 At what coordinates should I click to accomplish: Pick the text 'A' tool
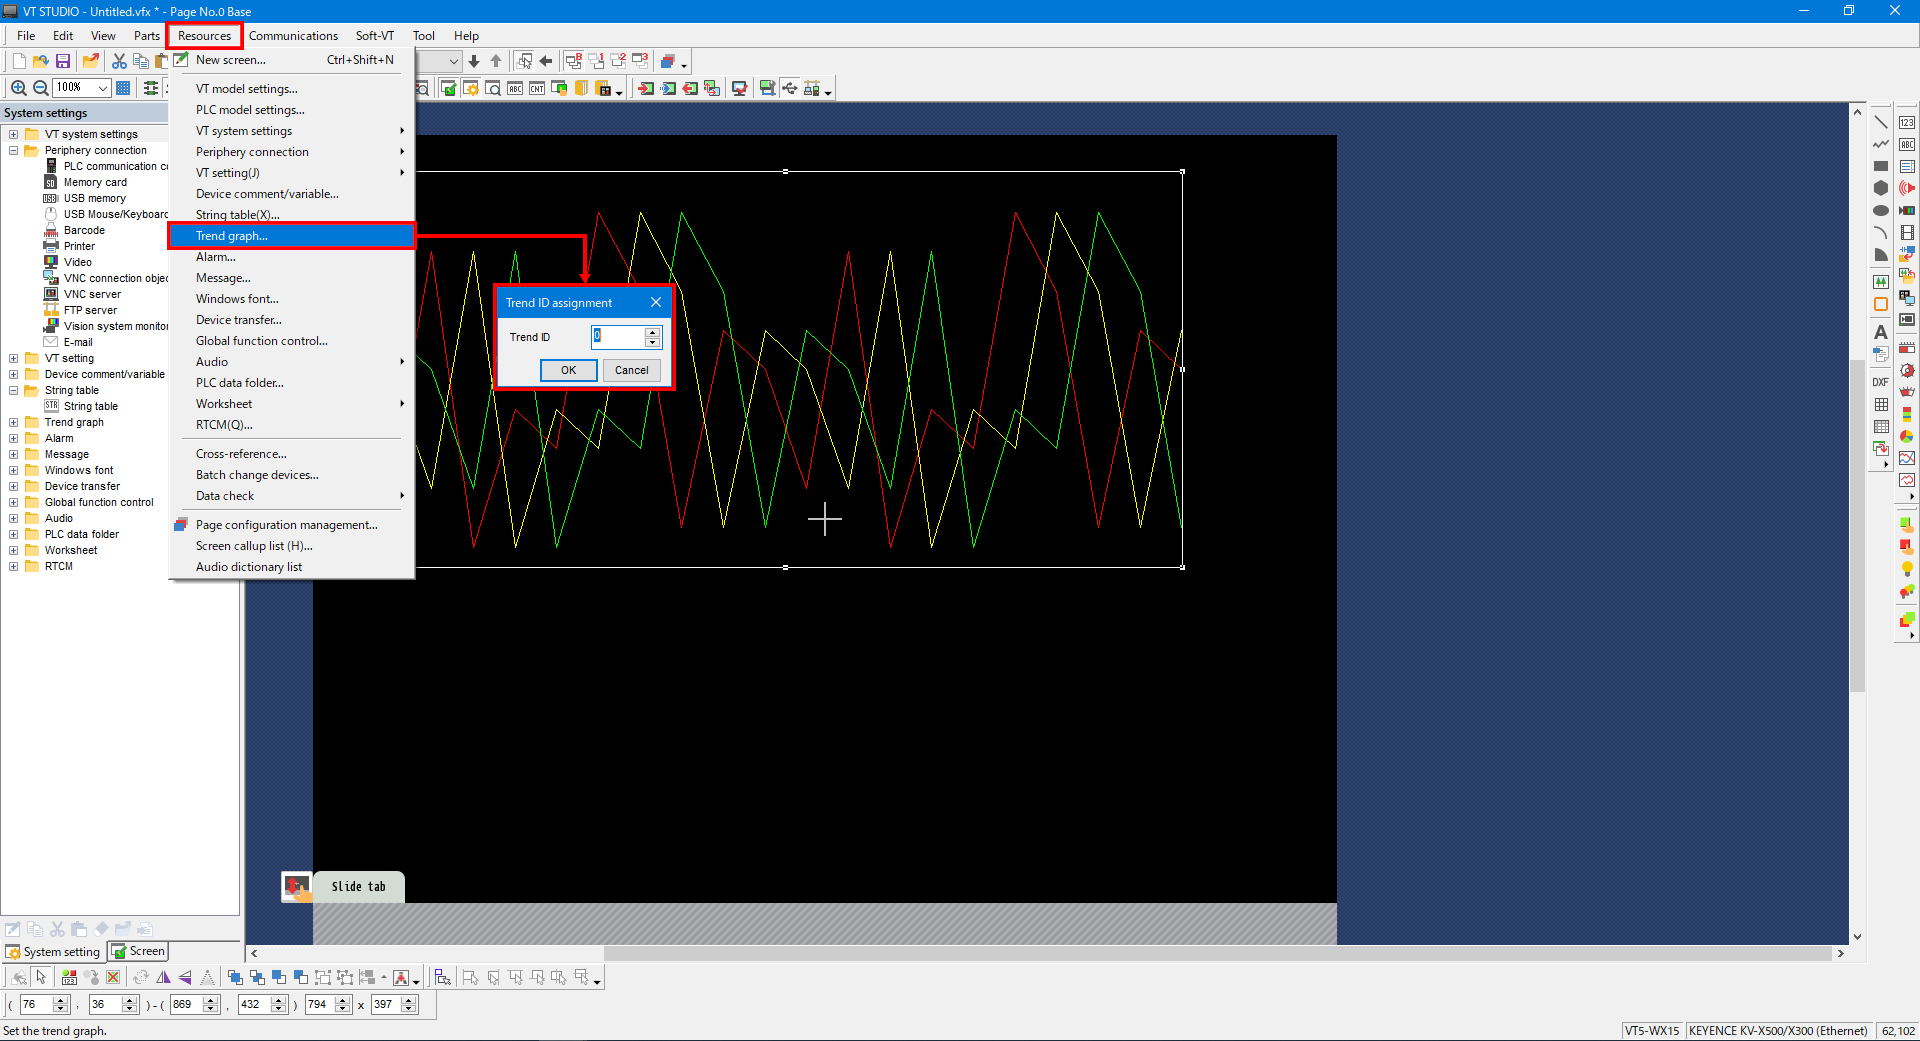click(x=1881, y=332)
